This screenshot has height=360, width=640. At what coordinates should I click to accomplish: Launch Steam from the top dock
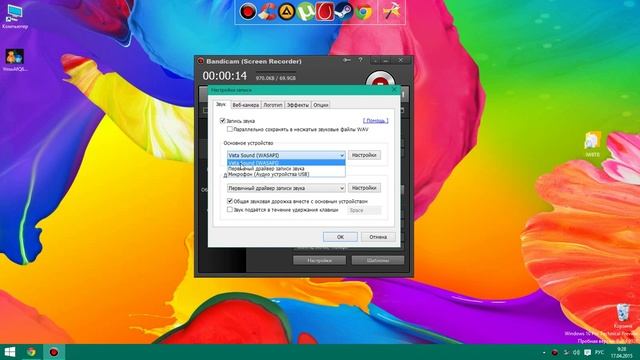point(343,11)
